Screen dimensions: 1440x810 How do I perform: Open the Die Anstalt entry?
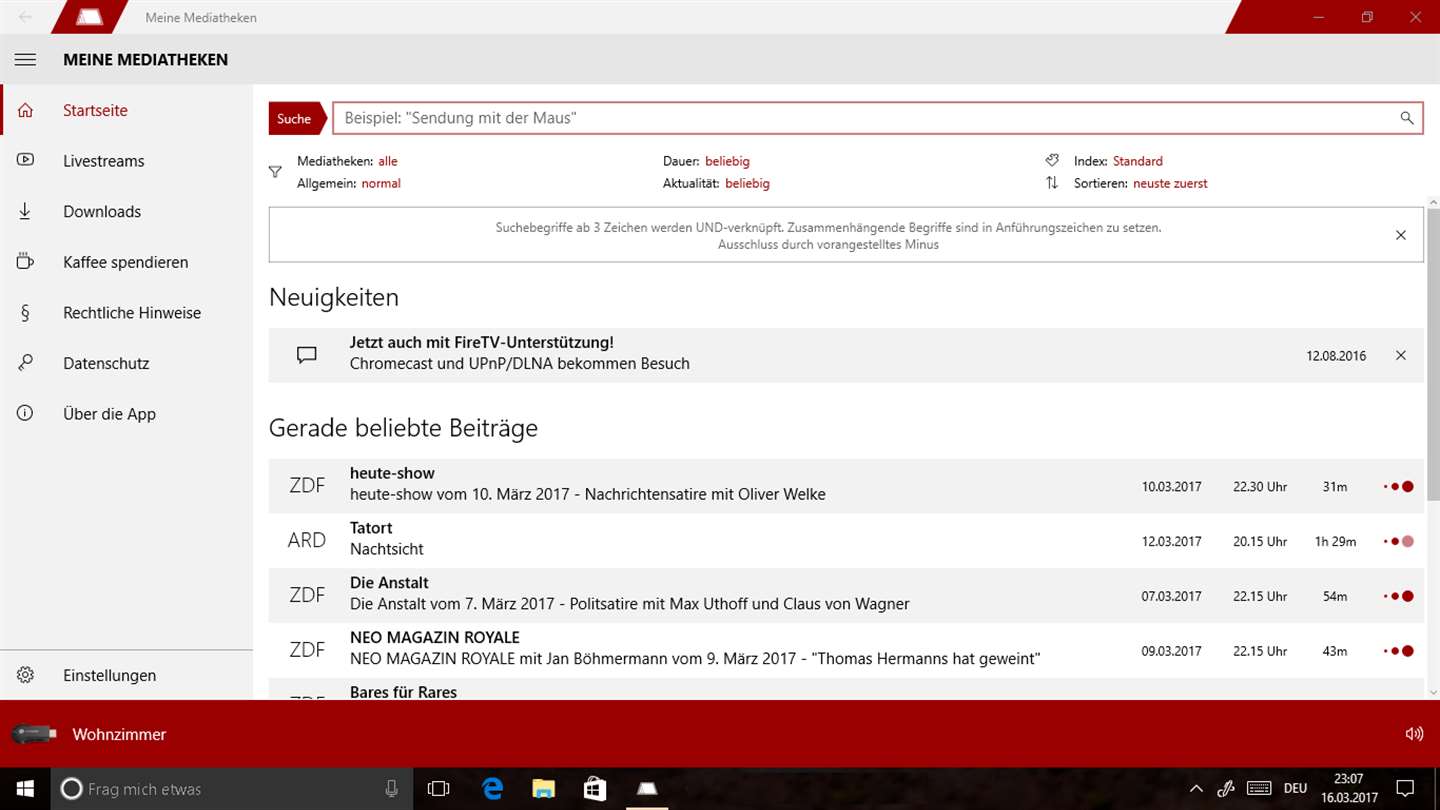(x=846, y=596)
